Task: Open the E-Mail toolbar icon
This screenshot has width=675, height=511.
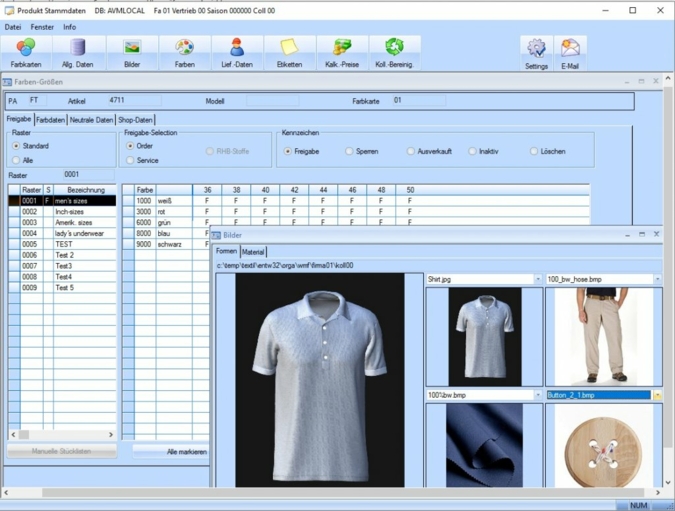Action: 570,53
